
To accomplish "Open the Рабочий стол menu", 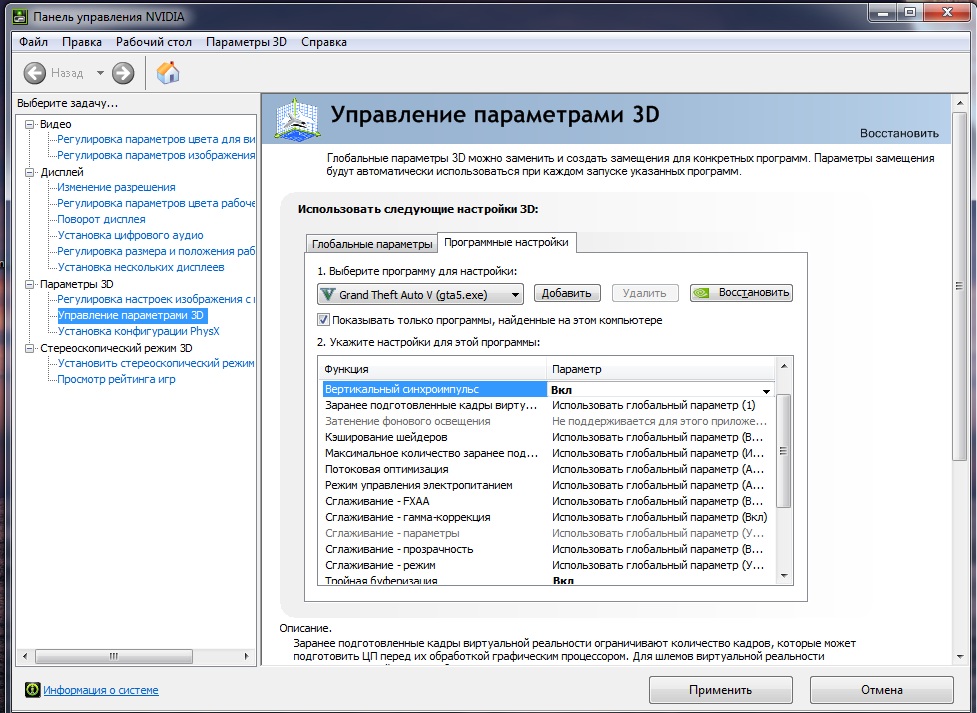I will coord(153,42).
